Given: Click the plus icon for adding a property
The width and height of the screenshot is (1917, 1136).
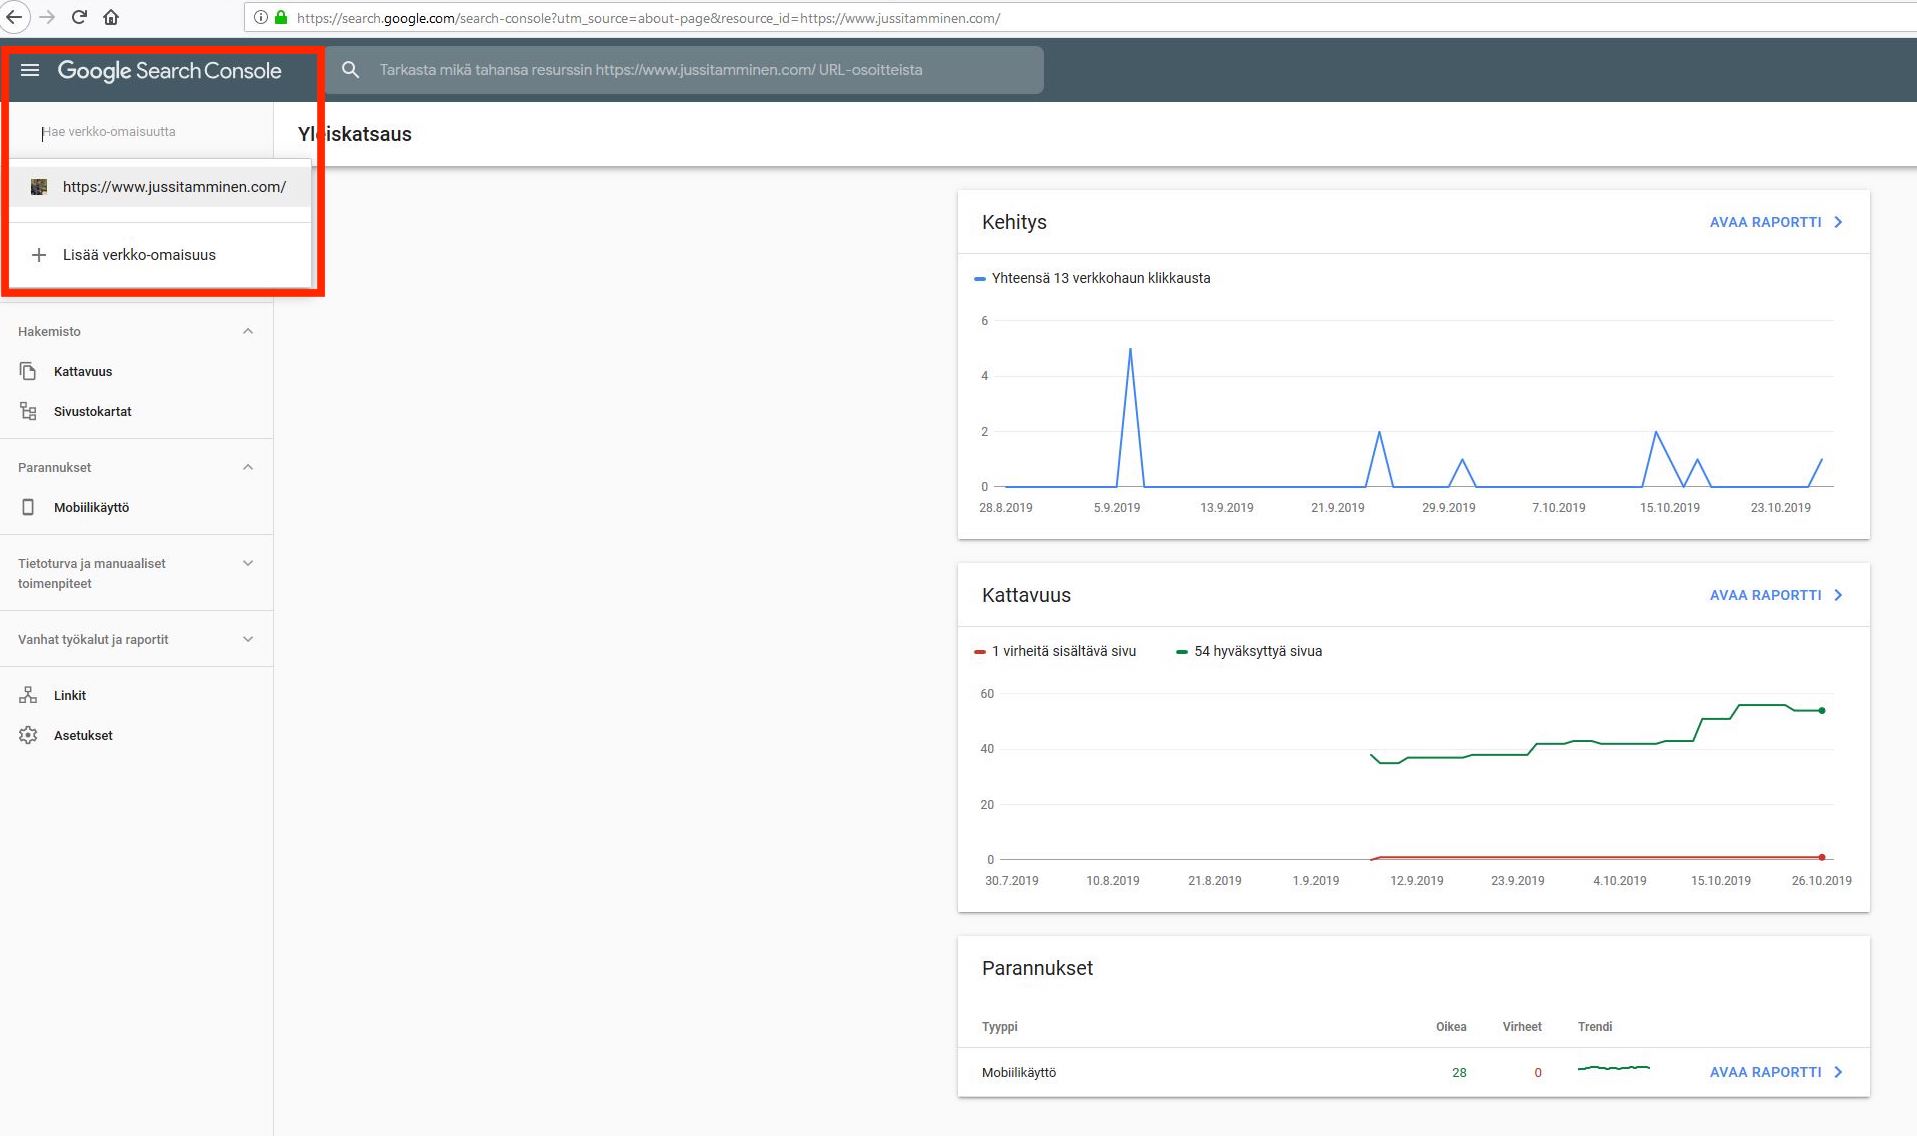Looking at the screenshot, I should click(x=39, y=255).
